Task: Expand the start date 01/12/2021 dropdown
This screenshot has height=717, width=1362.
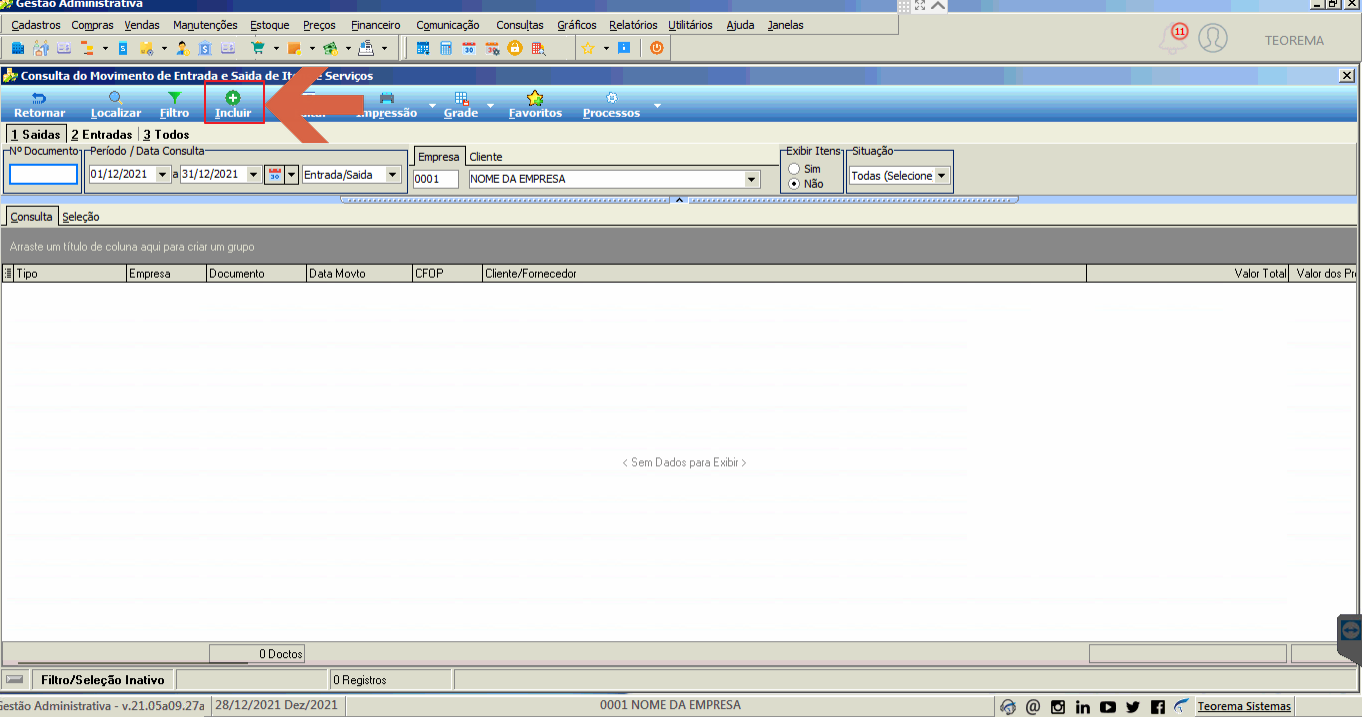Action: [164, 175]
